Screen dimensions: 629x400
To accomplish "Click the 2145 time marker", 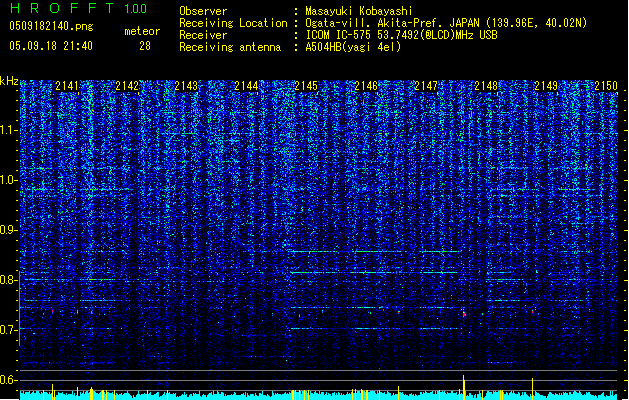I will pyautogui.click(x=306, y=86).
